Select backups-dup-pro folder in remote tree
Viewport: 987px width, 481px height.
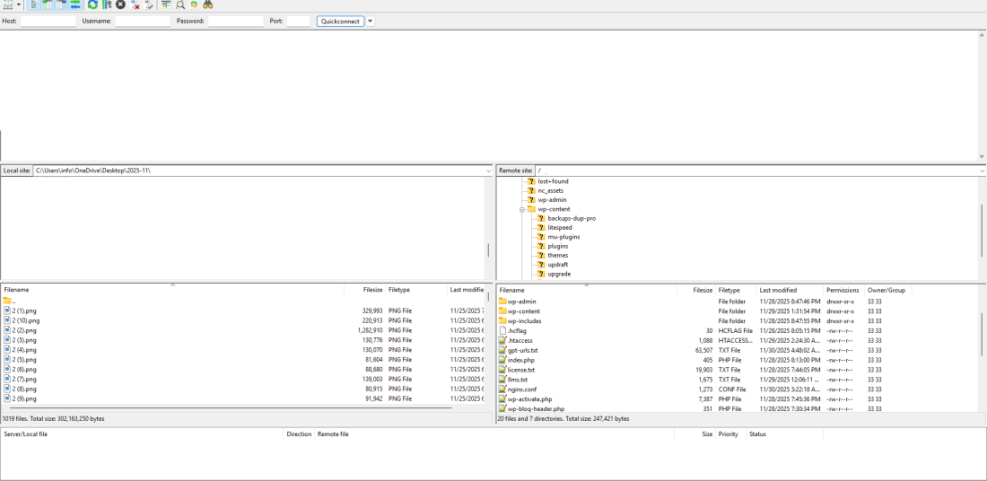(x=572, y=218)
